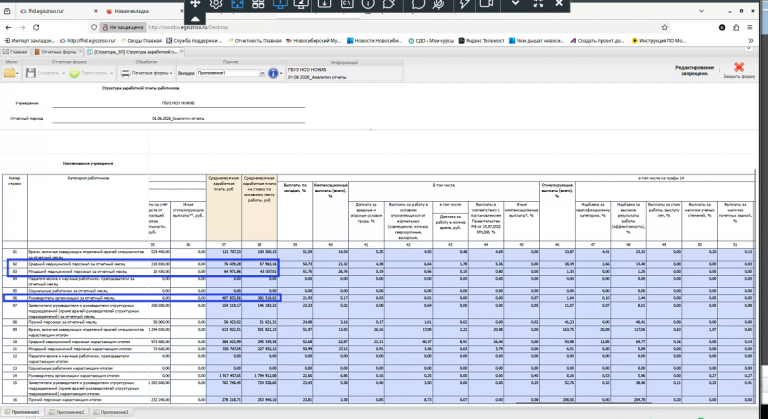Open the Инструкция ПО bookmark
Image resolution: width=768 pixels, height=419 pixels.
[x=659, y=41]
